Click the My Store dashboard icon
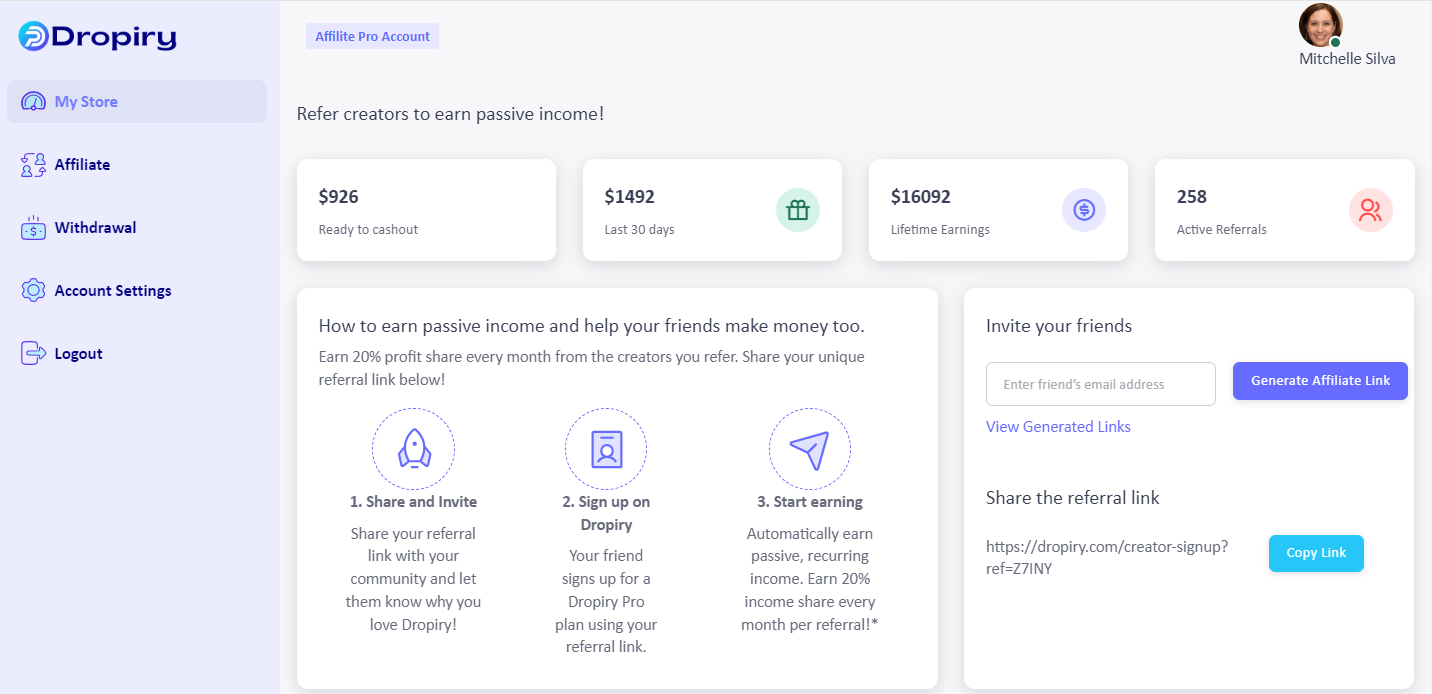Viewport: 1432px width, 694px height. point(33,102)
